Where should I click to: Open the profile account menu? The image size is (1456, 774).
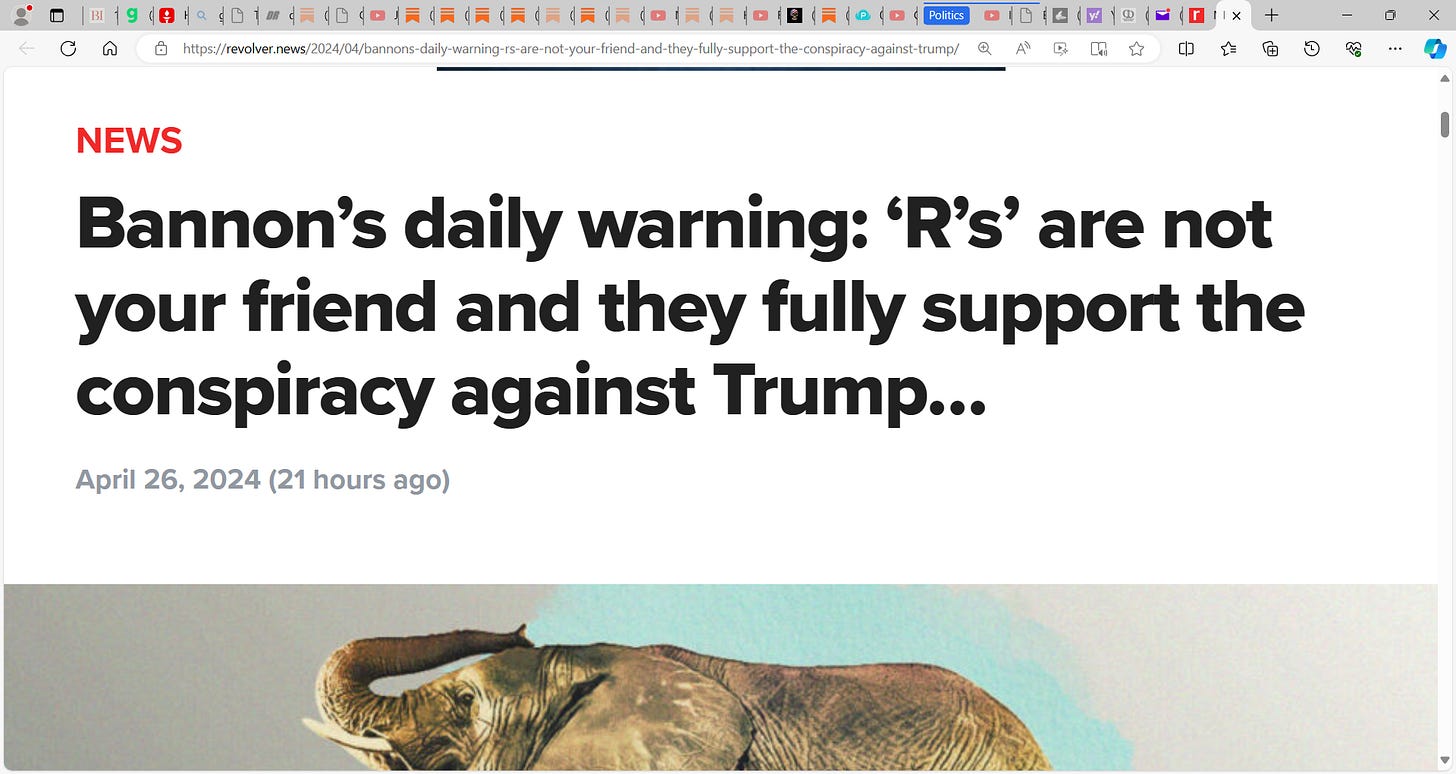21,15
